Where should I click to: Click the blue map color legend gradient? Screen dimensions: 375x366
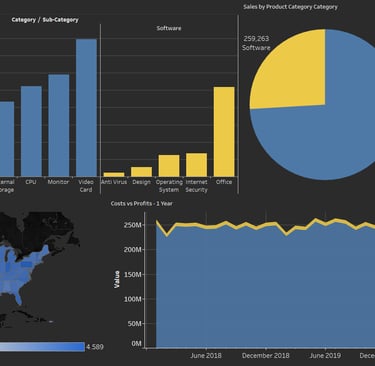[42, 347]
